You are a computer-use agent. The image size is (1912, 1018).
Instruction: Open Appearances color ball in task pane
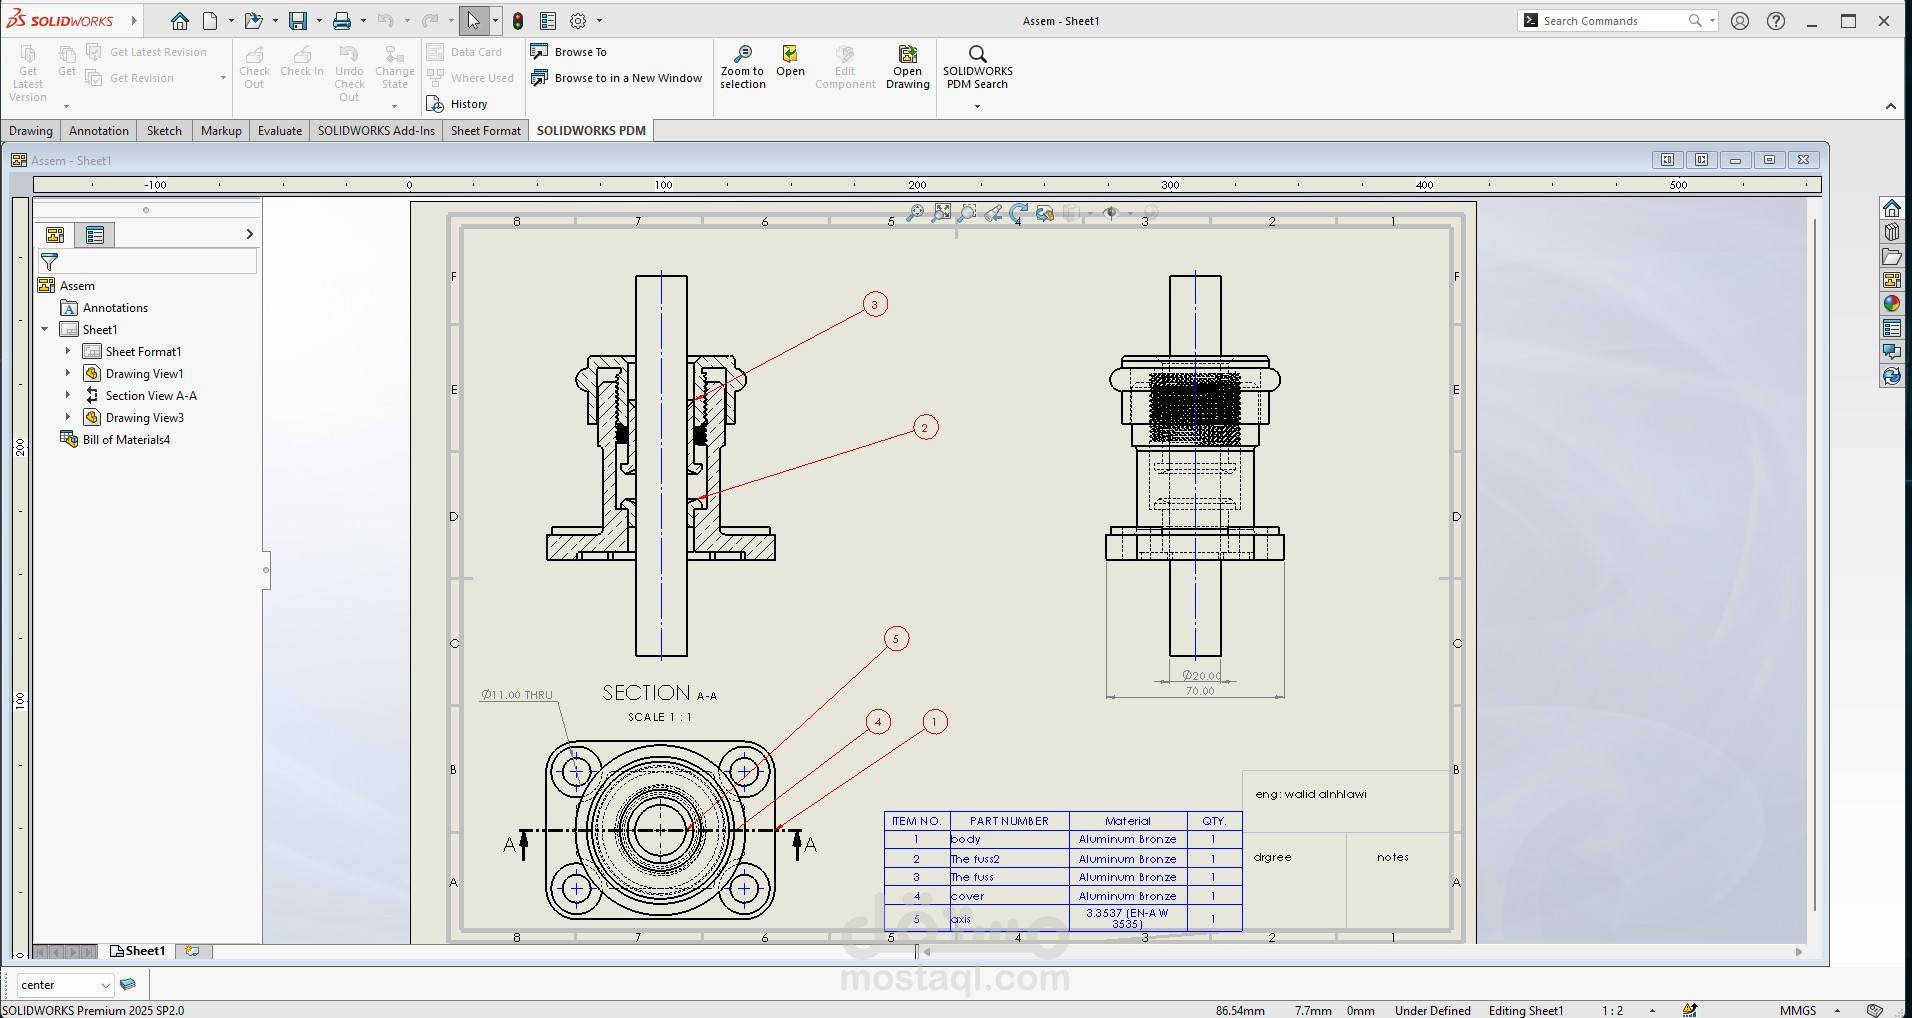point(1891,304)
